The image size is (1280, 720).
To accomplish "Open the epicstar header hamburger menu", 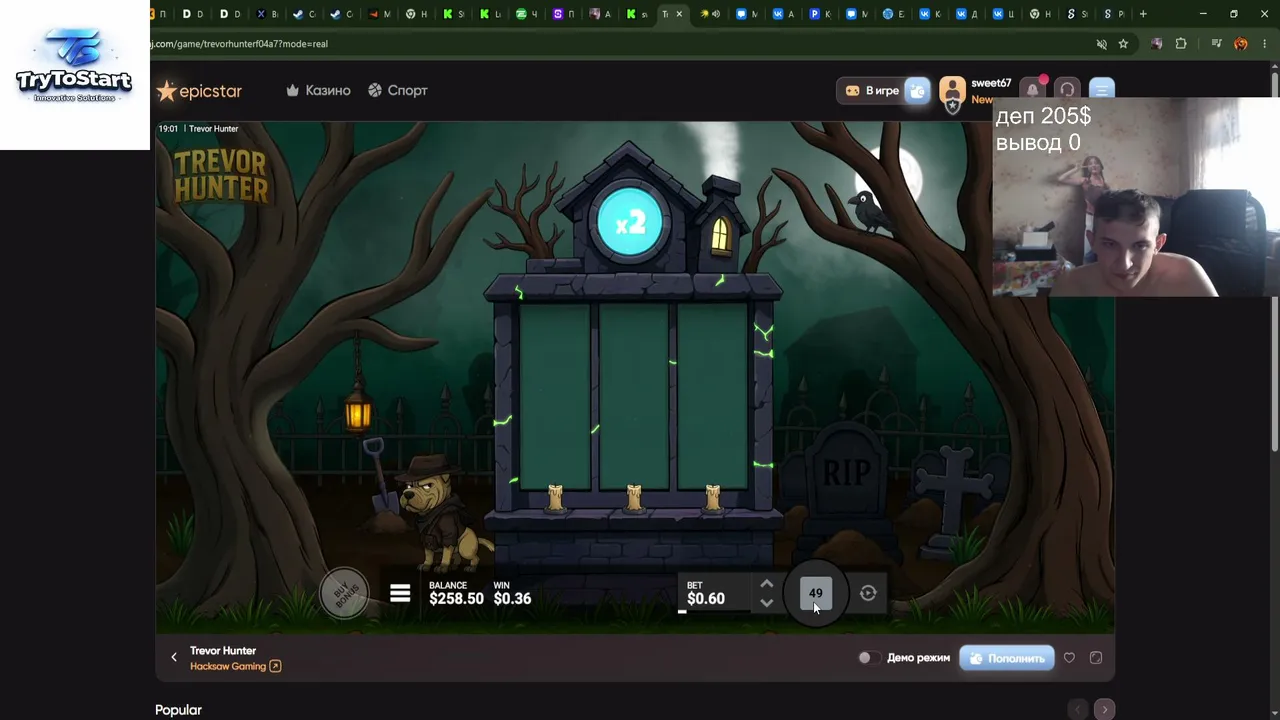I will [1101, 91].
